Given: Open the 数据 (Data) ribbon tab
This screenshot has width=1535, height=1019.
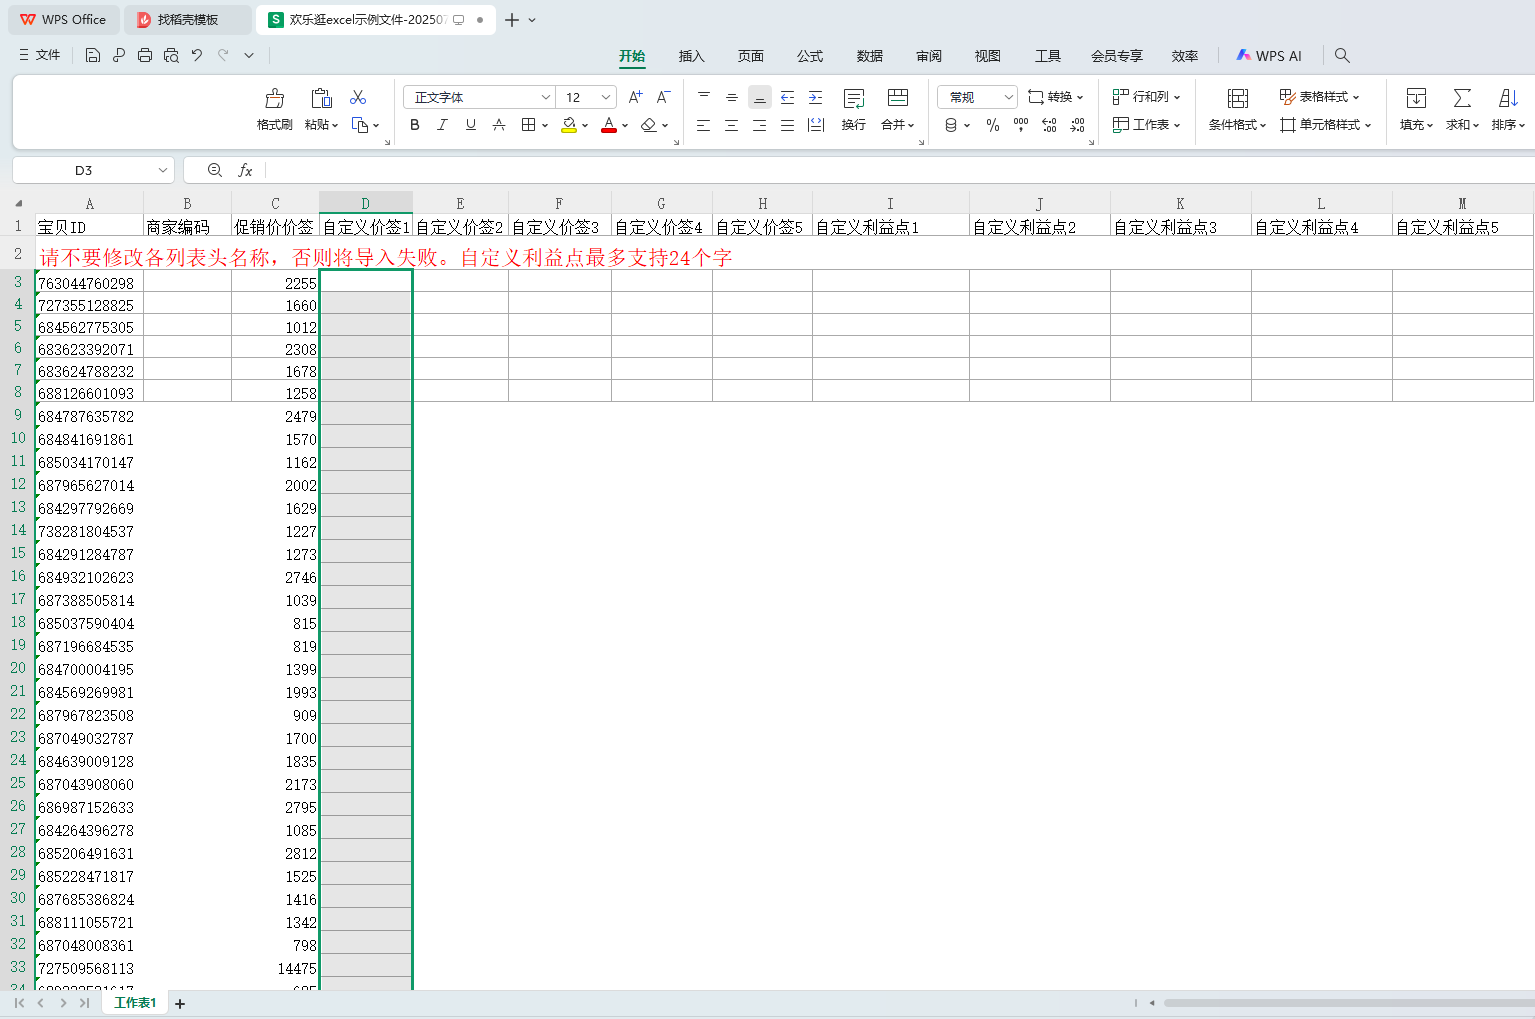Looking at the screenshot, I should coord(869,56).
